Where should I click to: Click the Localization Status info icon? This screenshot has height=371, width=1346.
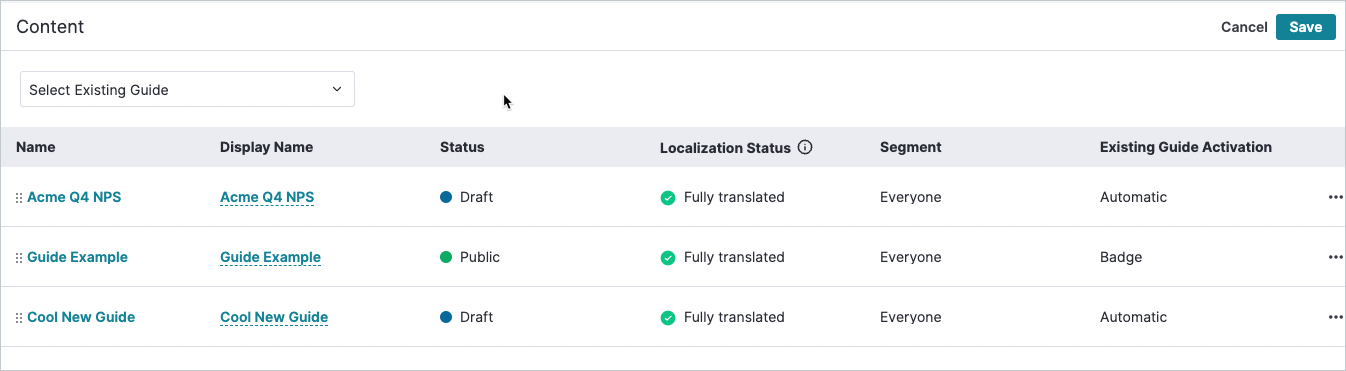point(805,147)
